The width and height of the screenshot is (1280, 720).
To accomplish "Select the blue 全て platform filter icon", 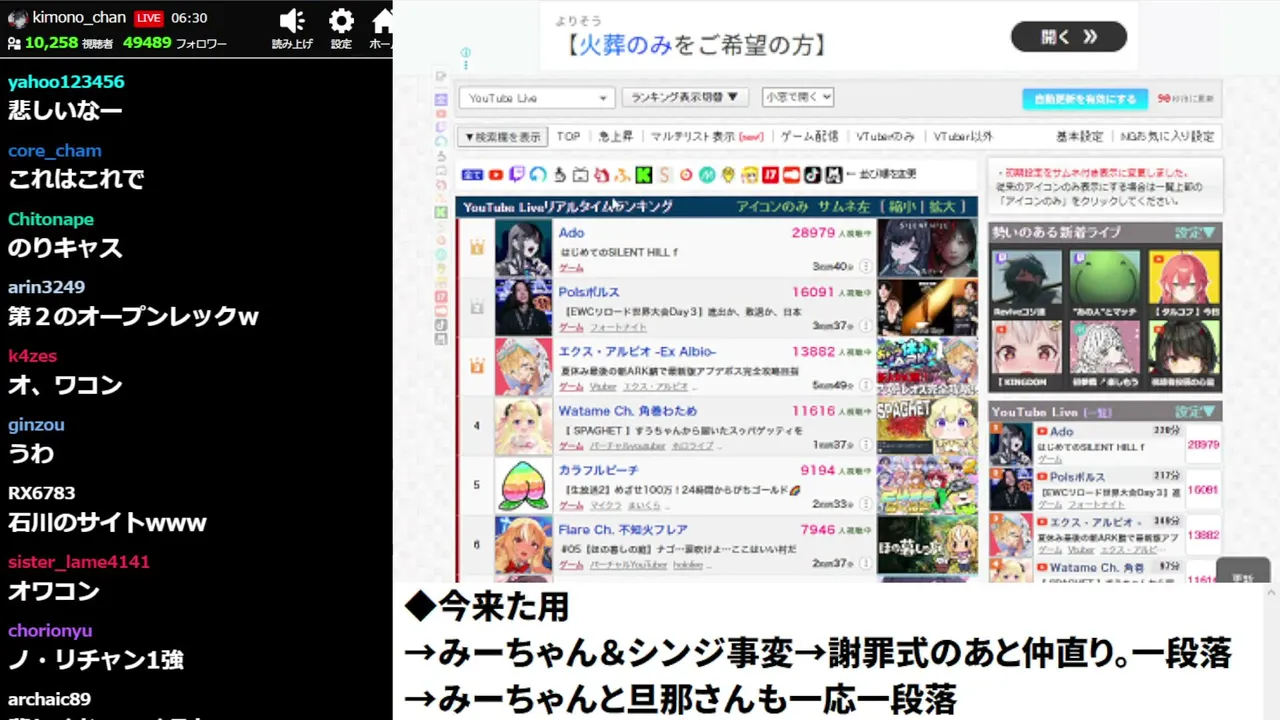I will [x=472, y=175].
